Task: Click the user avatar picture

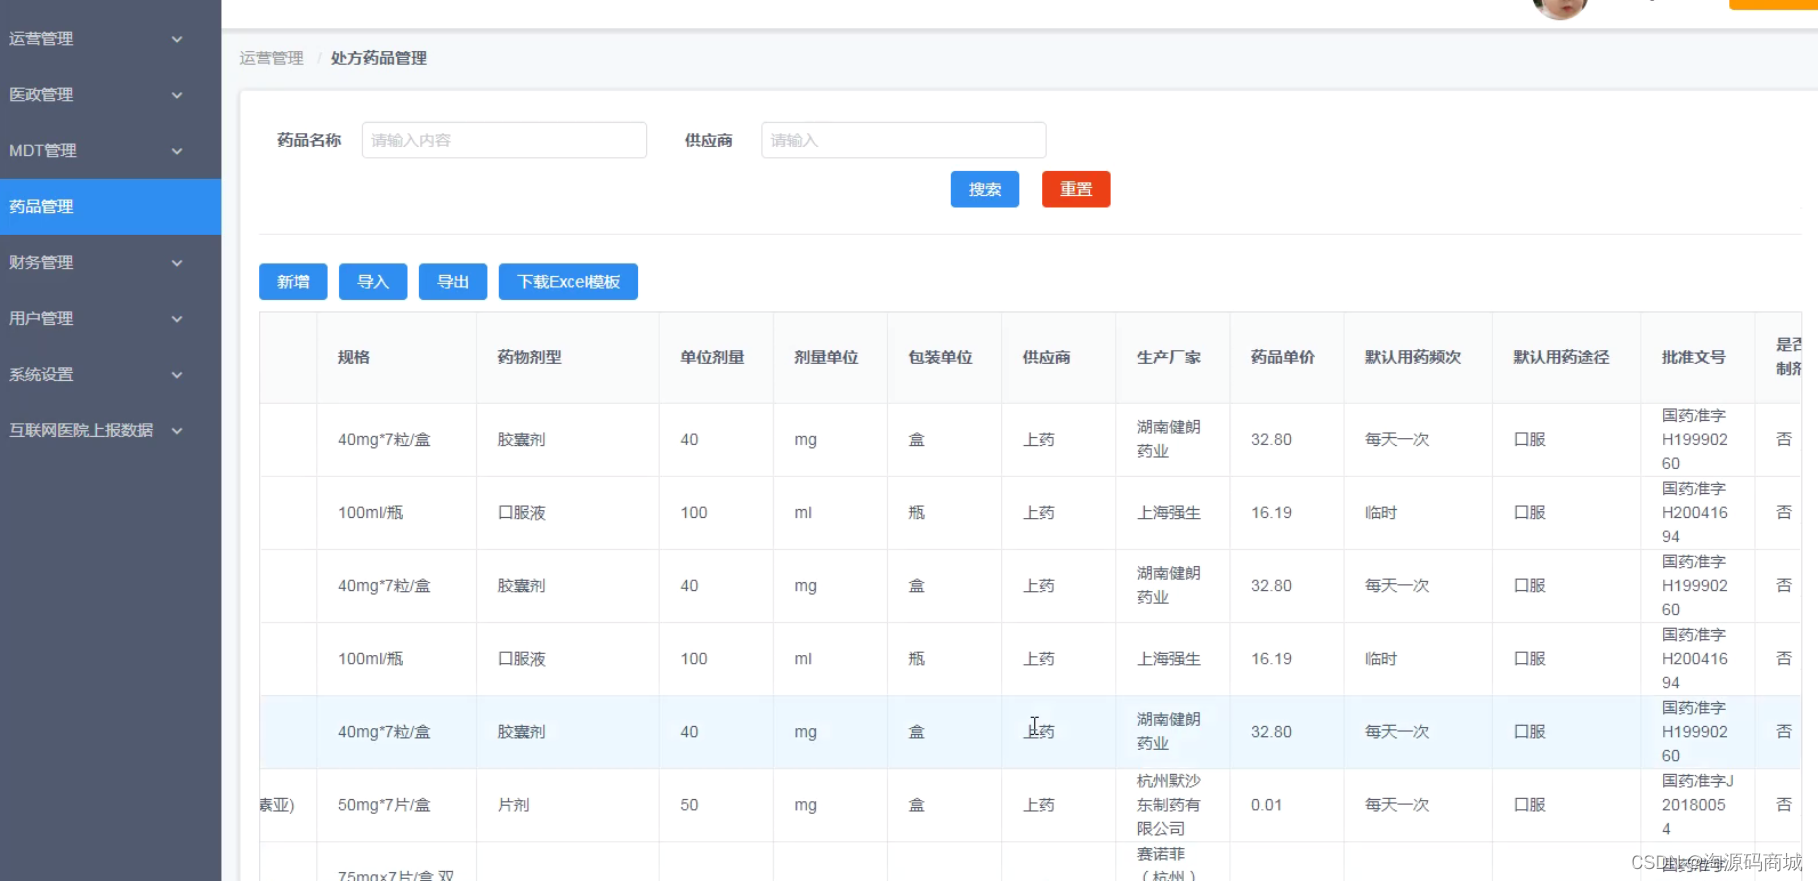Action: coord(1559,7)
